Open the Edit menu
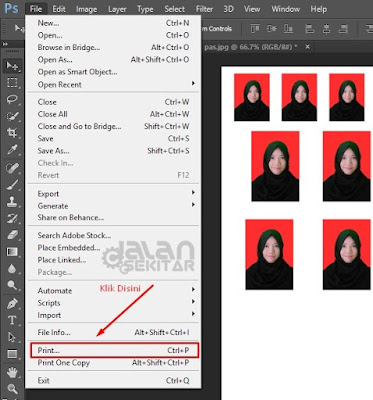373x400 pixels. point(59,9)
